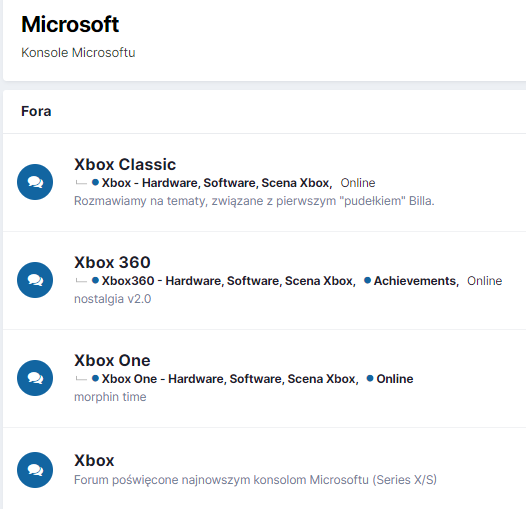This screenshot has height=509, width=526.
Task: Go to the Achievements subforum
Action: (416, 281)
